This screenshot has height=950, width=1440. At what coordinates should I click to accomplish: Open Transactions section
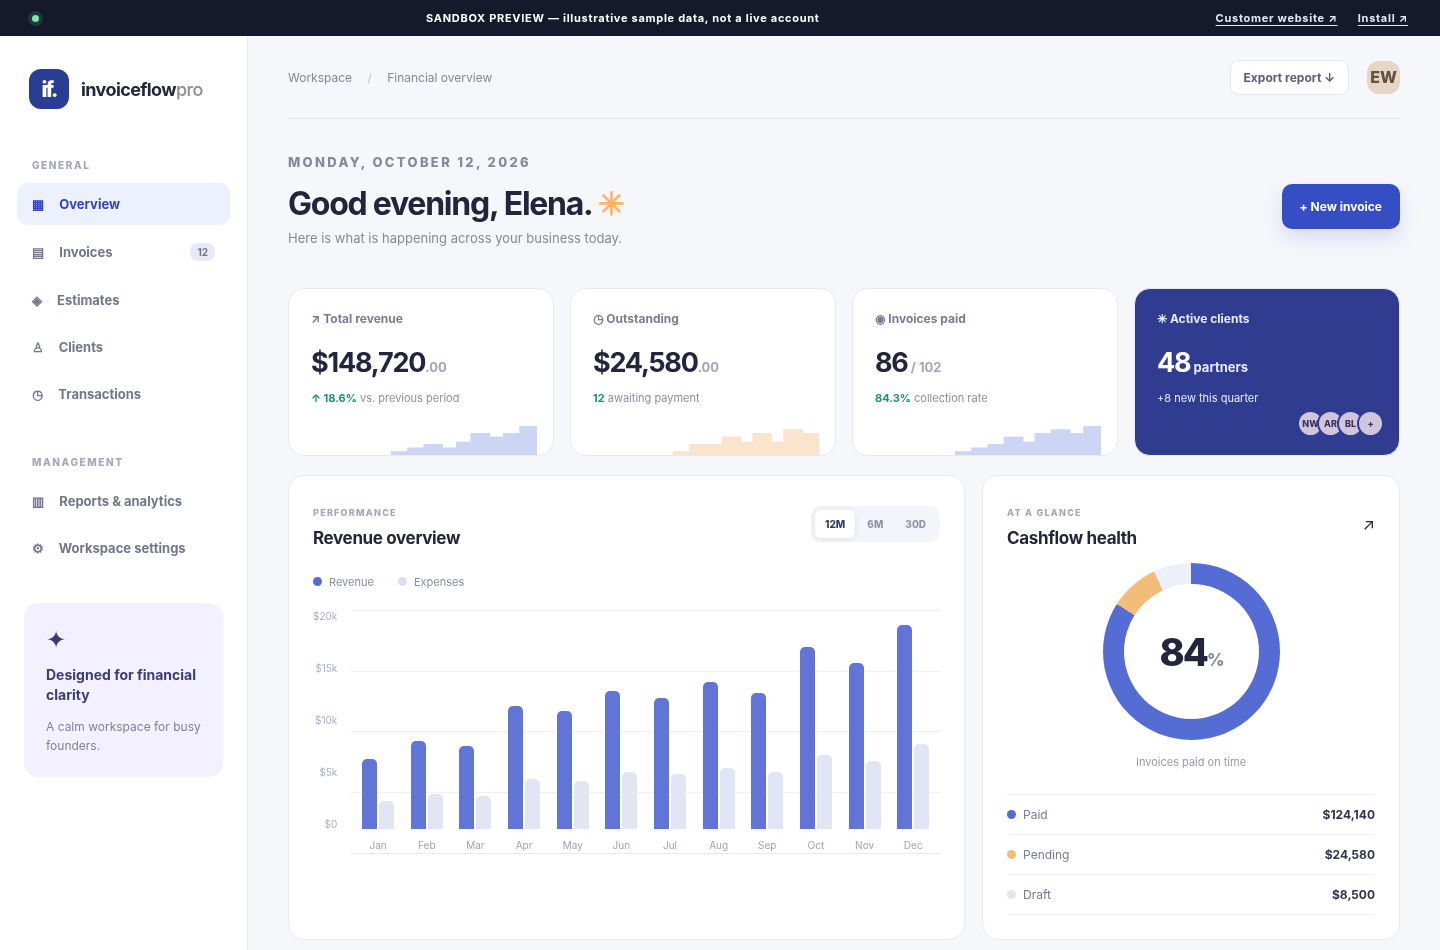click(123, 394)
